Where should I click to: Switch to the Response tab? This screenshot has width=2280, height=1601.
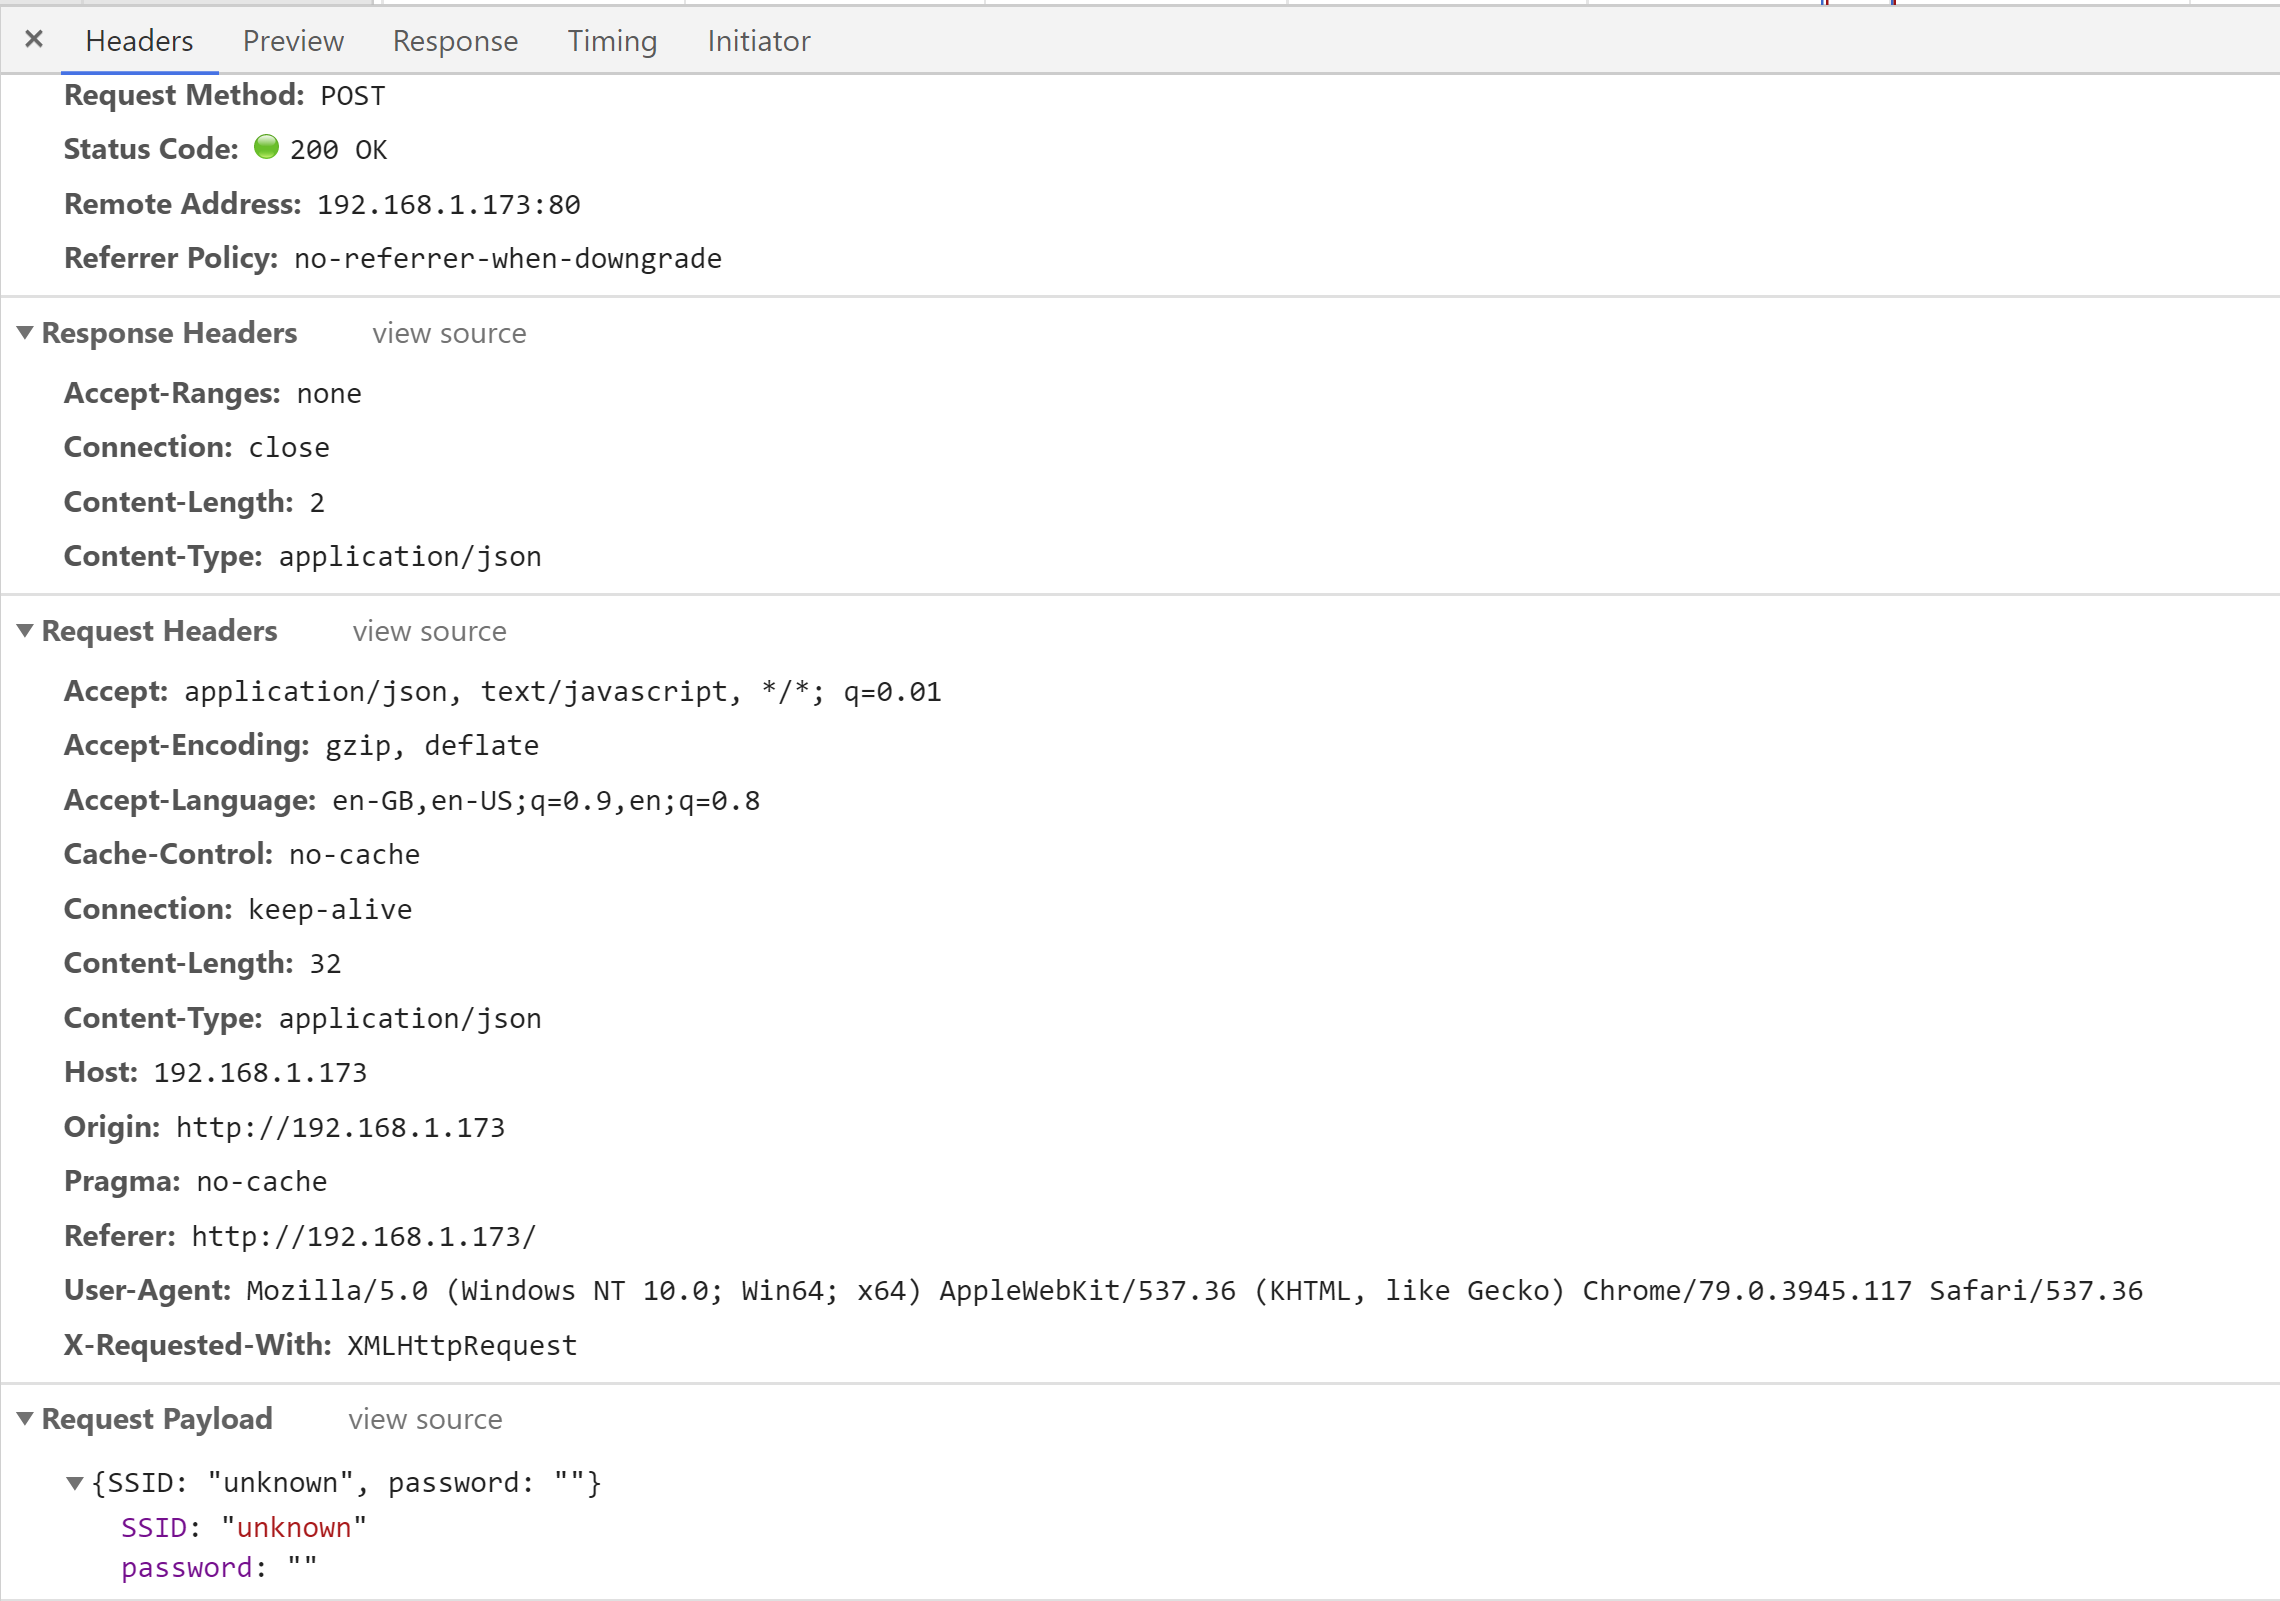point(454,41)
